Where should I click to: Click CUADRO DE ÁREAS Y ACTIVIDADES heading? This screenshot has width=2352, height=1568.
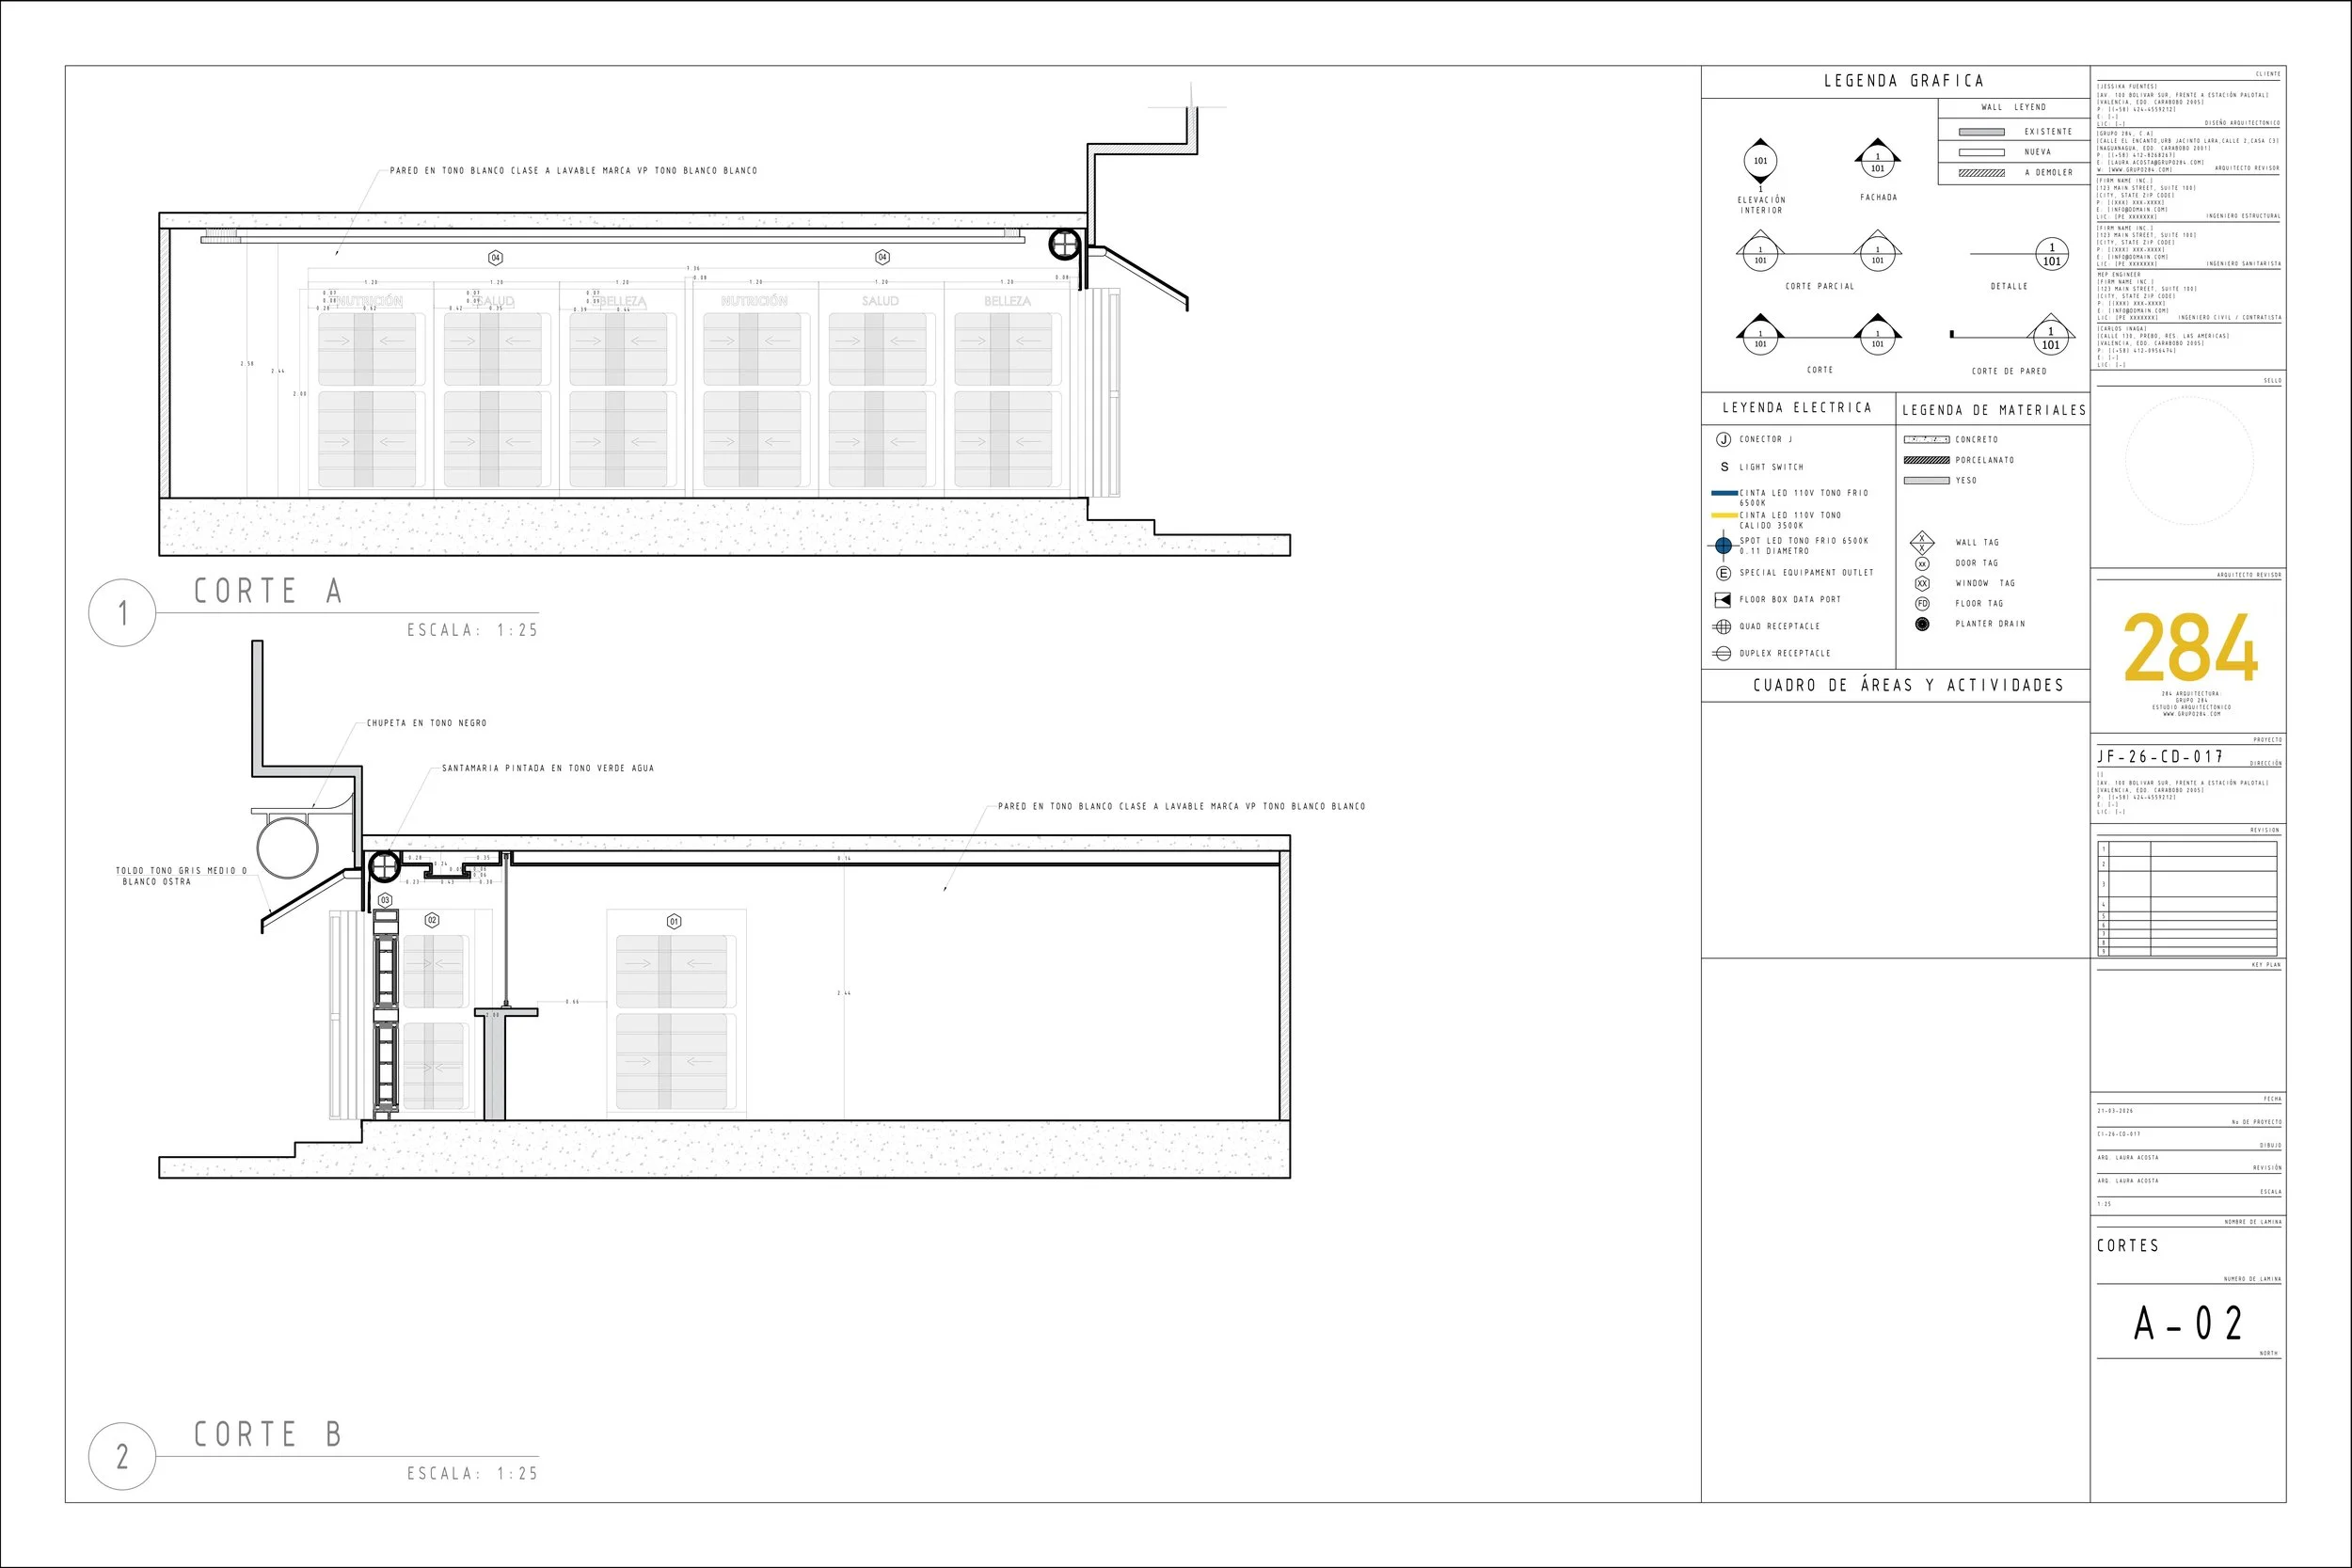[1908, 685]
